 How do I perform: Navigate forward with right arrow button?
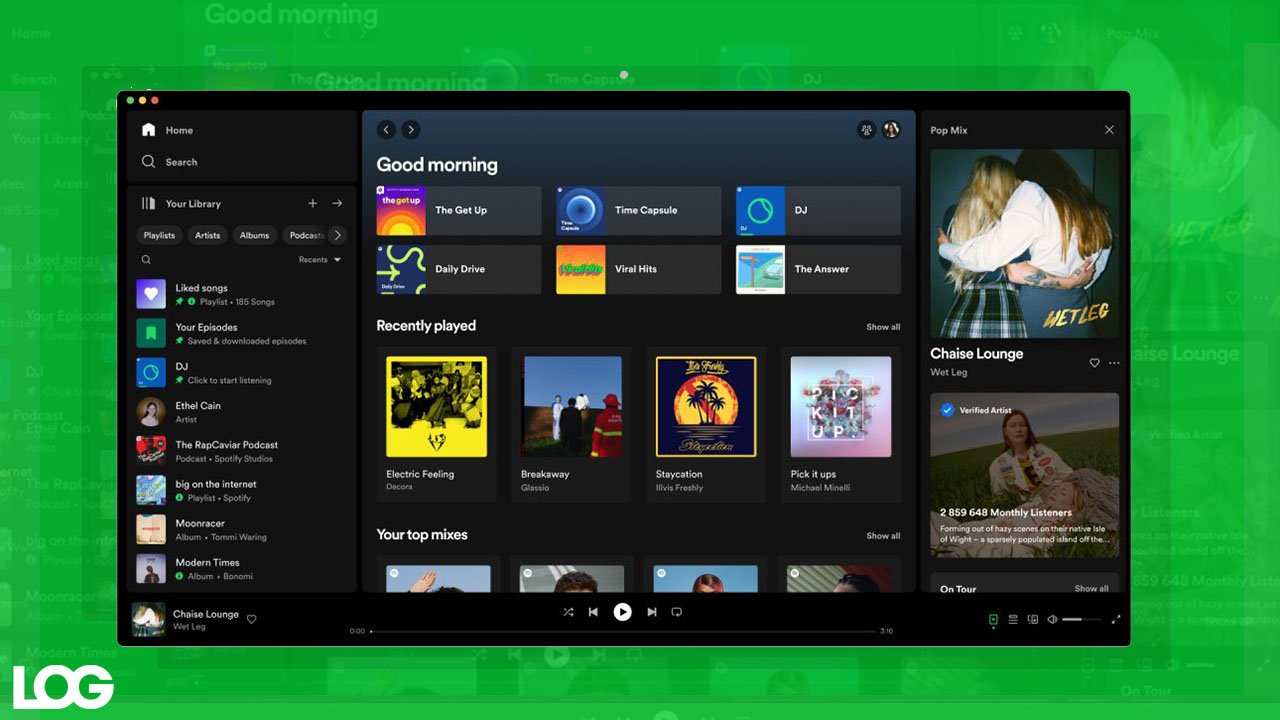pyautogui.click(x=411, y=130)
